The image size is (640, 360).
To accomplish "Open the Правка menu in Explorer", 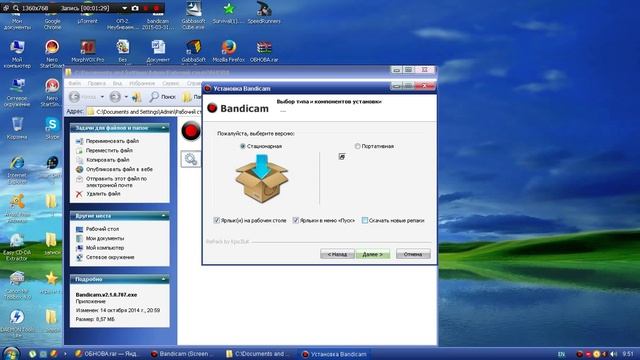I will coord(96,83).
